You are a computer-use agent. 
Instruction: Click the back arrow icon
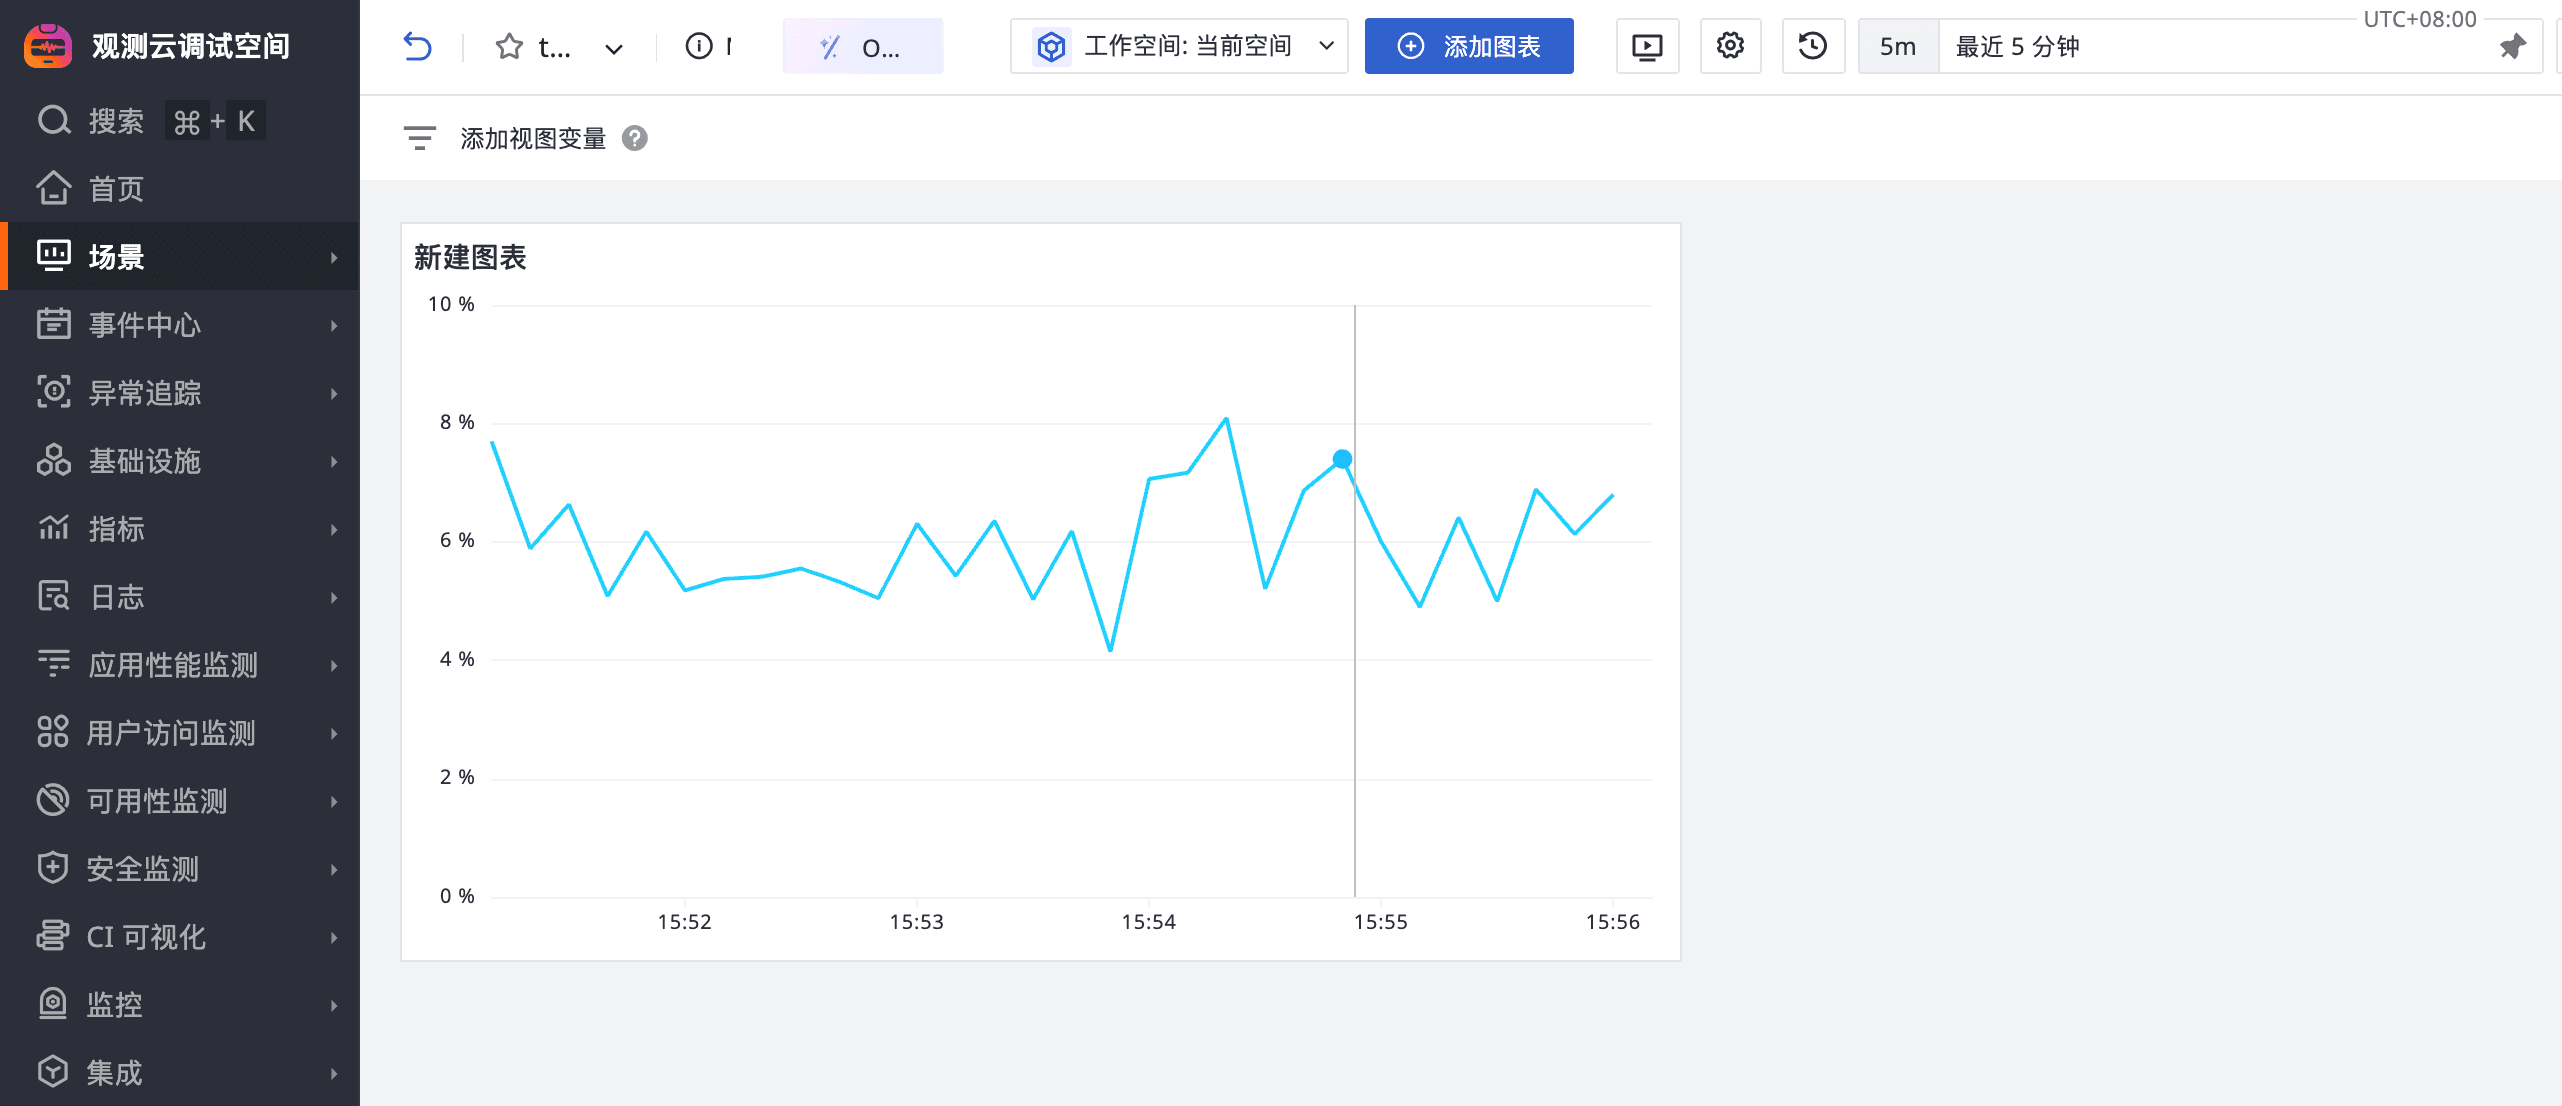tap(417, 46)
